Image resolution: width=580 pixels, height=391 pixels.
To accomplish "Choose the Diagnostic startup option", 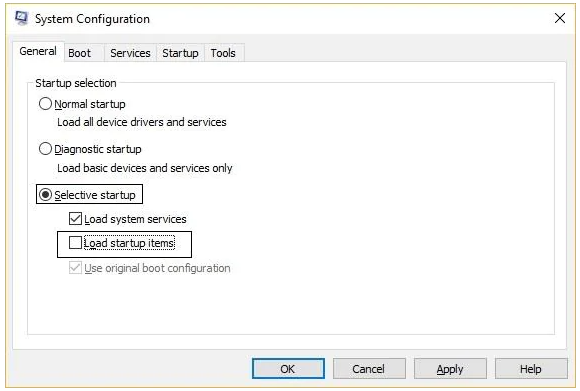I will (x=45, y=149).
